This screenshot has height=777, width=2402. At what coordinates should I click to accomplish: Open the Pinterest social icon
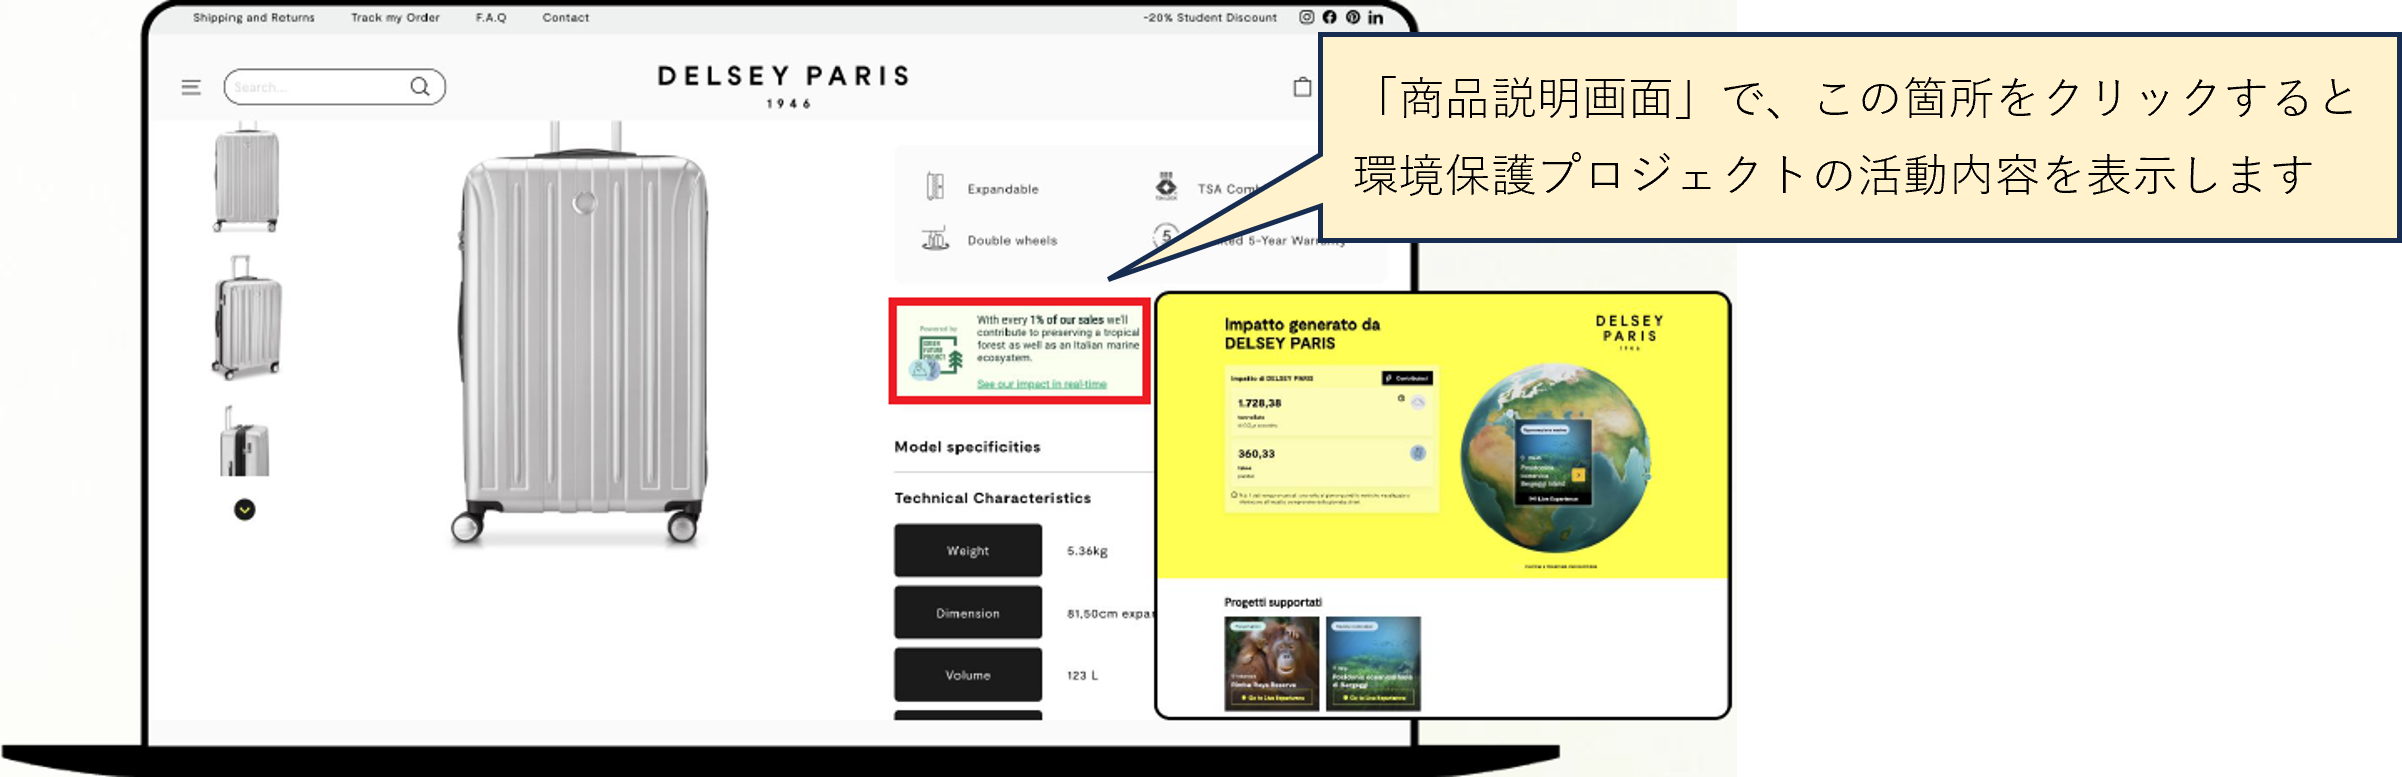1352,17
